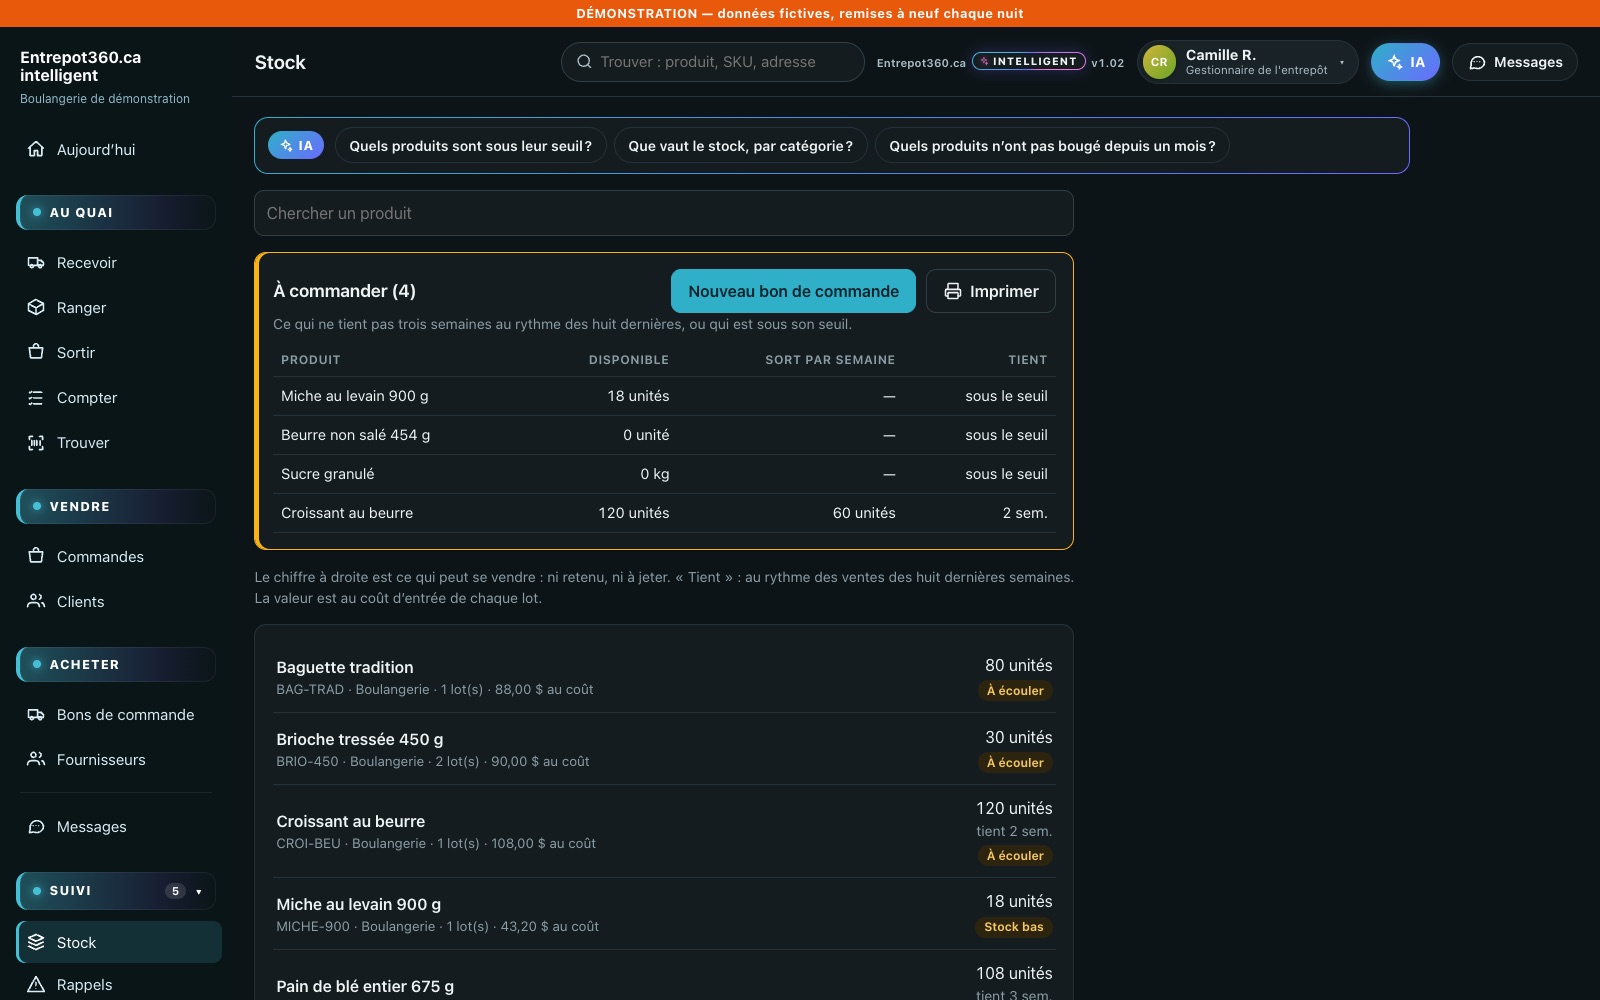Ask which products are below threshold
Viewport: 1600px width, 1000px height.
click(471, 146)
